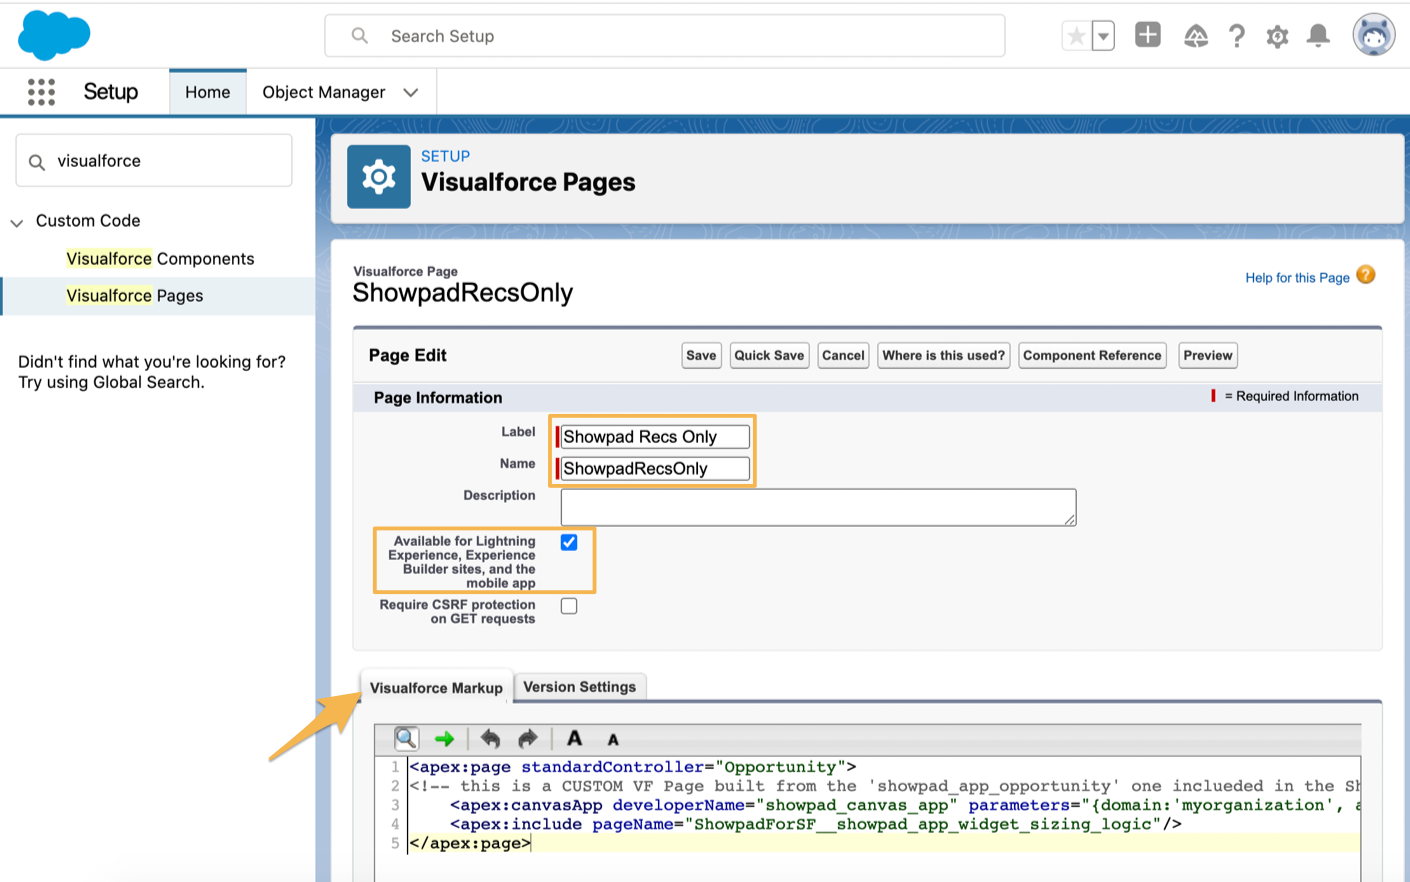Select Visualforce Components in sidebar

click(x=160, y=259)
